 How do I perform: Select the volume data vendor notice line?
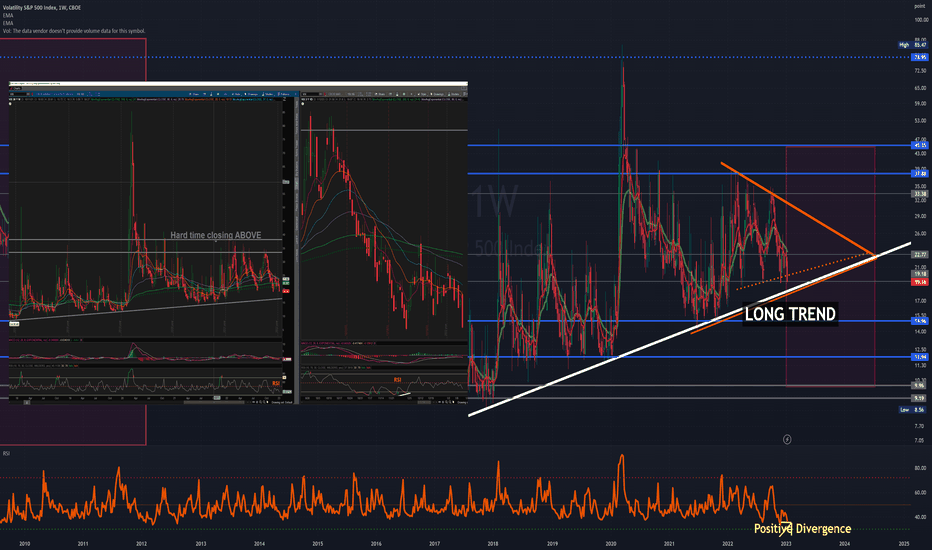74,31
